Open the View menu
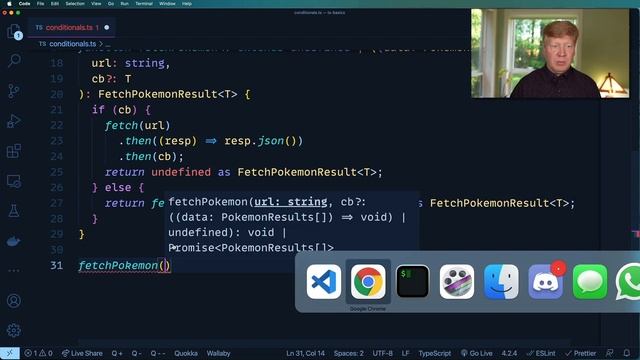This screenshot has height=360, width=640. pos(96,4)
